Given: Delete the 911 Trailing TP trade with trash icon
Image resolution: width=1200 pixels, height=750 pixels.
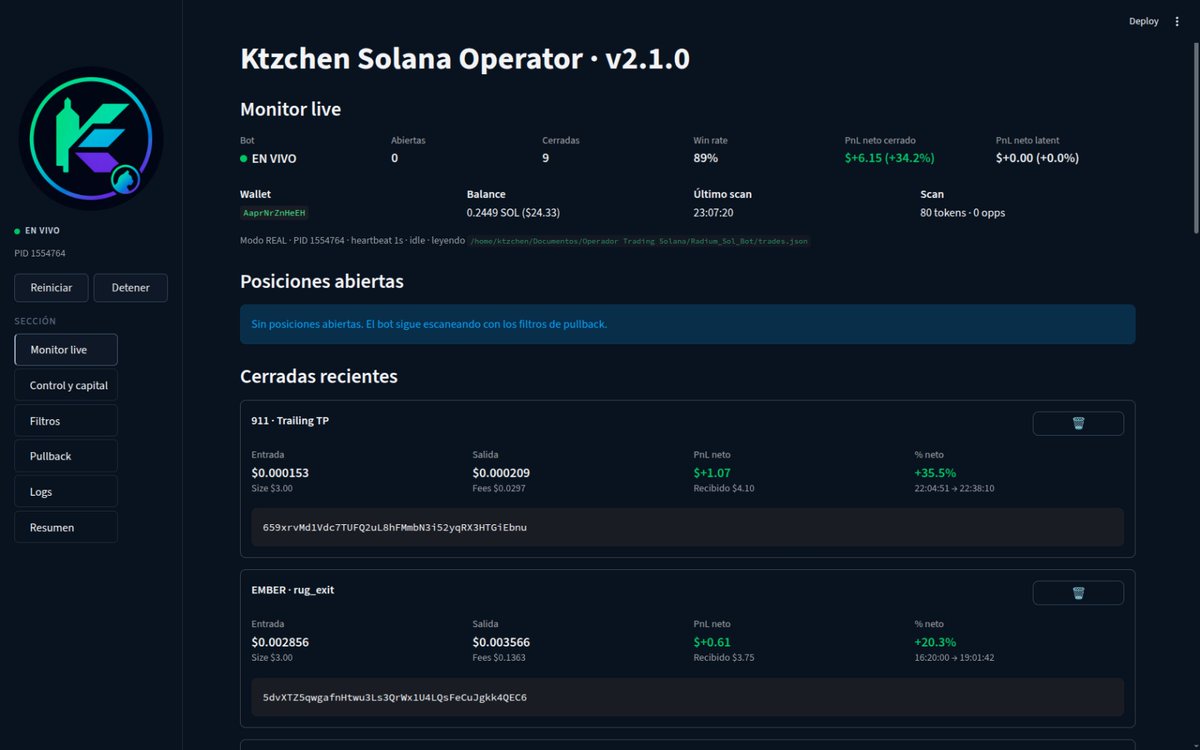Looking at the screenshot, I should [1078, 423].
